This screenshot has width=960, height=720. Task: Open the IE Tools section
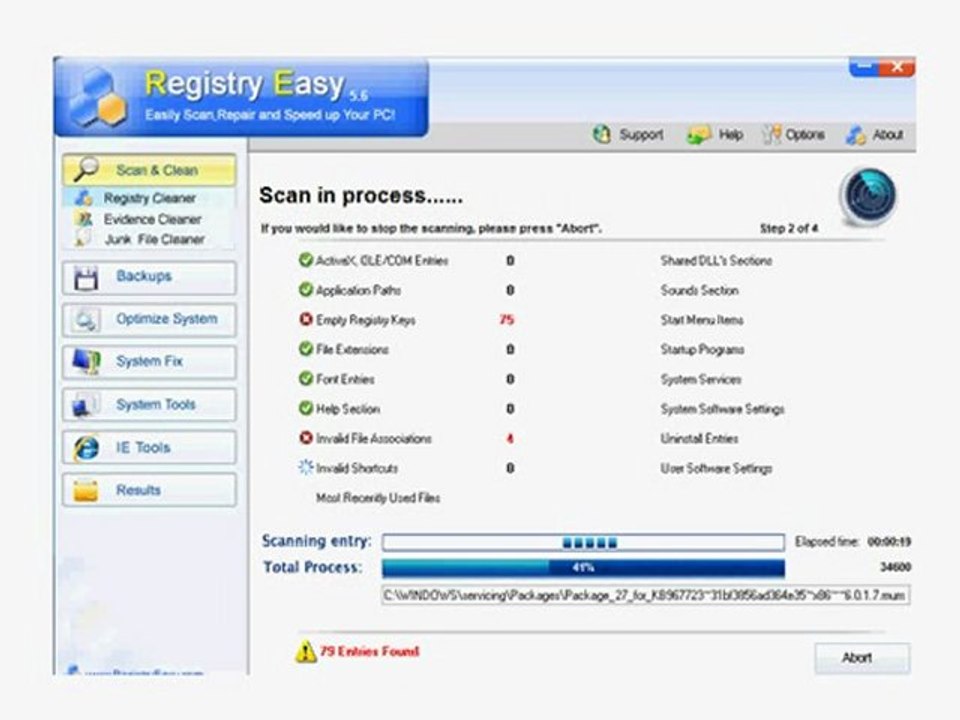click(149, 448)
